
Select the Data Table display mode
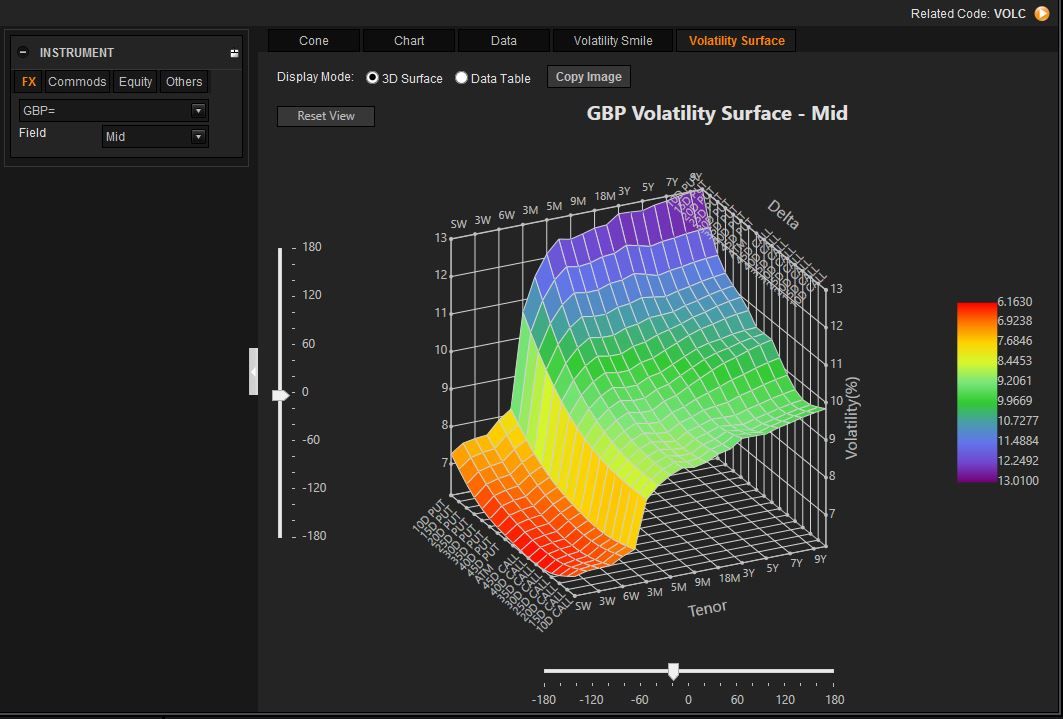click(461, 78)
